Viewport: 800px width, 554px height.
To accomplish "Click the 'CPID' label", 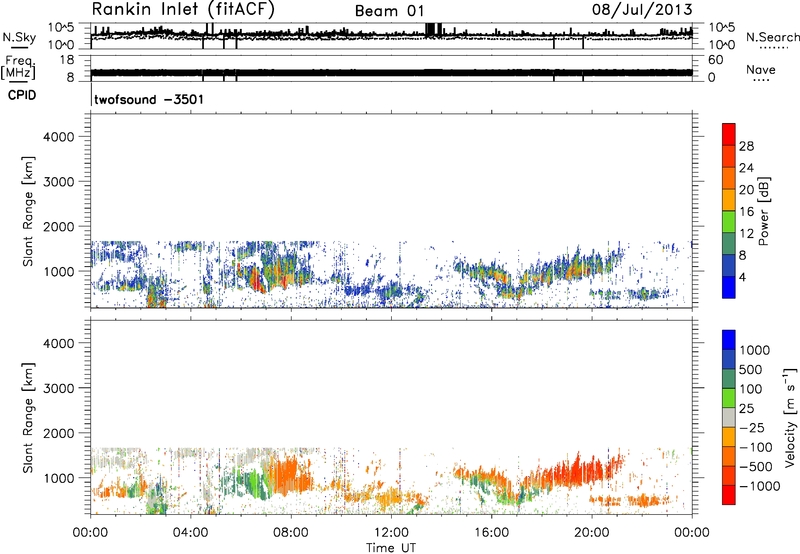I will click(22, 95).
